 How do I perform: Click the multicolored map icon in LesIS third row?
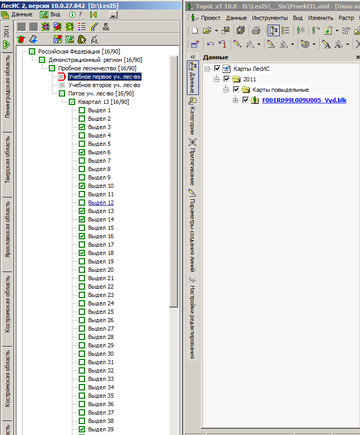click(x=57, y=40)
